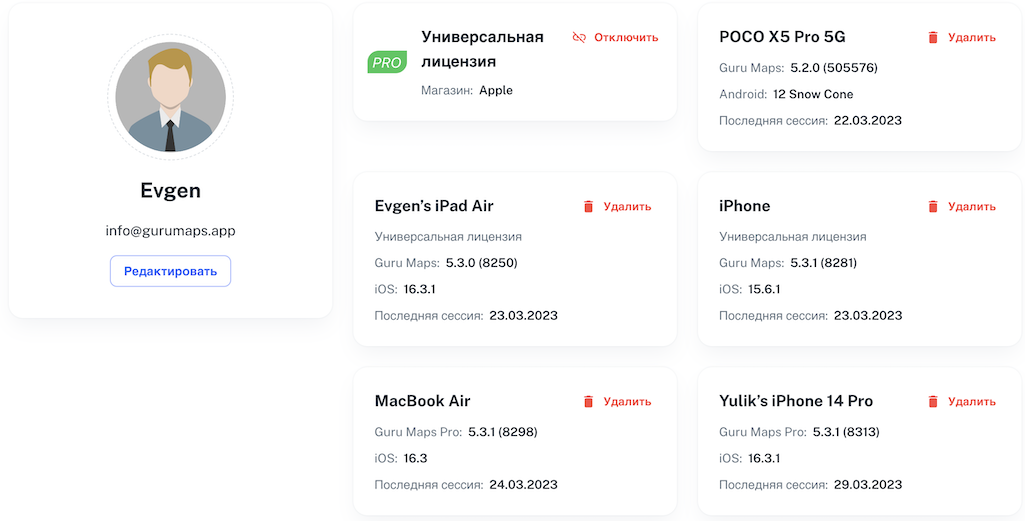Click the Универсальная лицензия card title

point(482,49)
